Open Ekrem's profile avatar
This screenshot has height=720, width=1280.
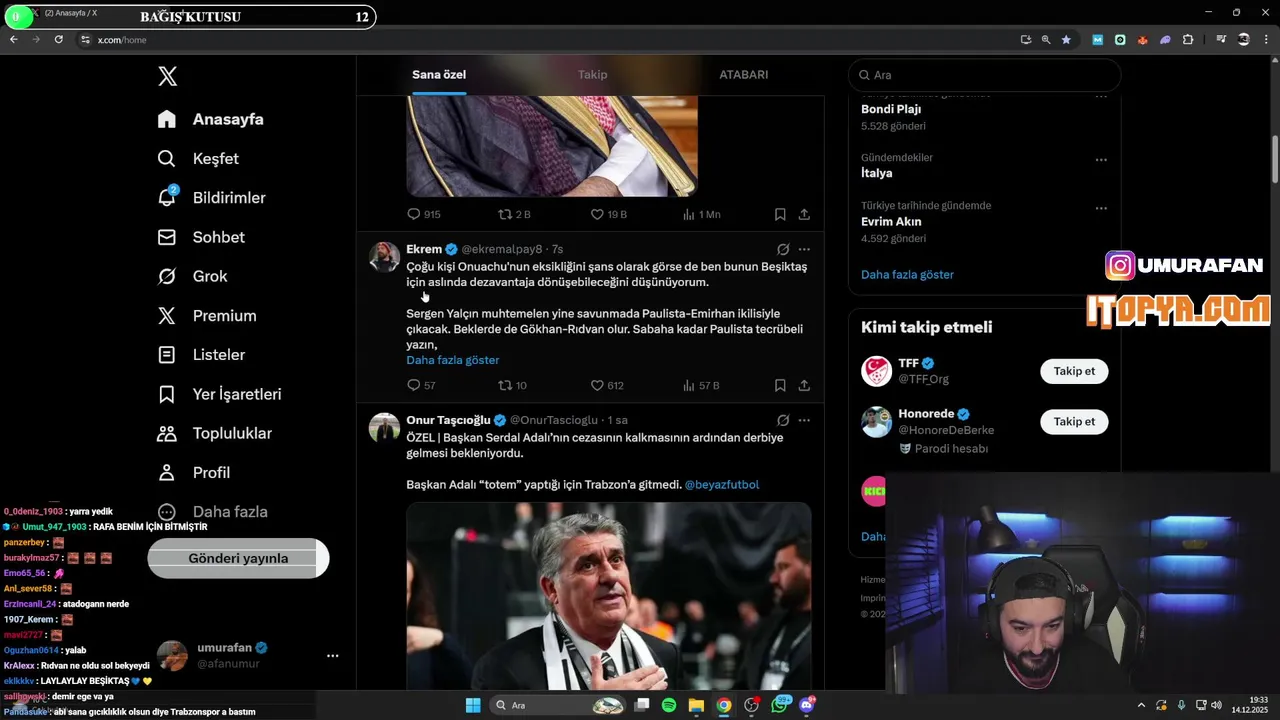tap(385, 257)
